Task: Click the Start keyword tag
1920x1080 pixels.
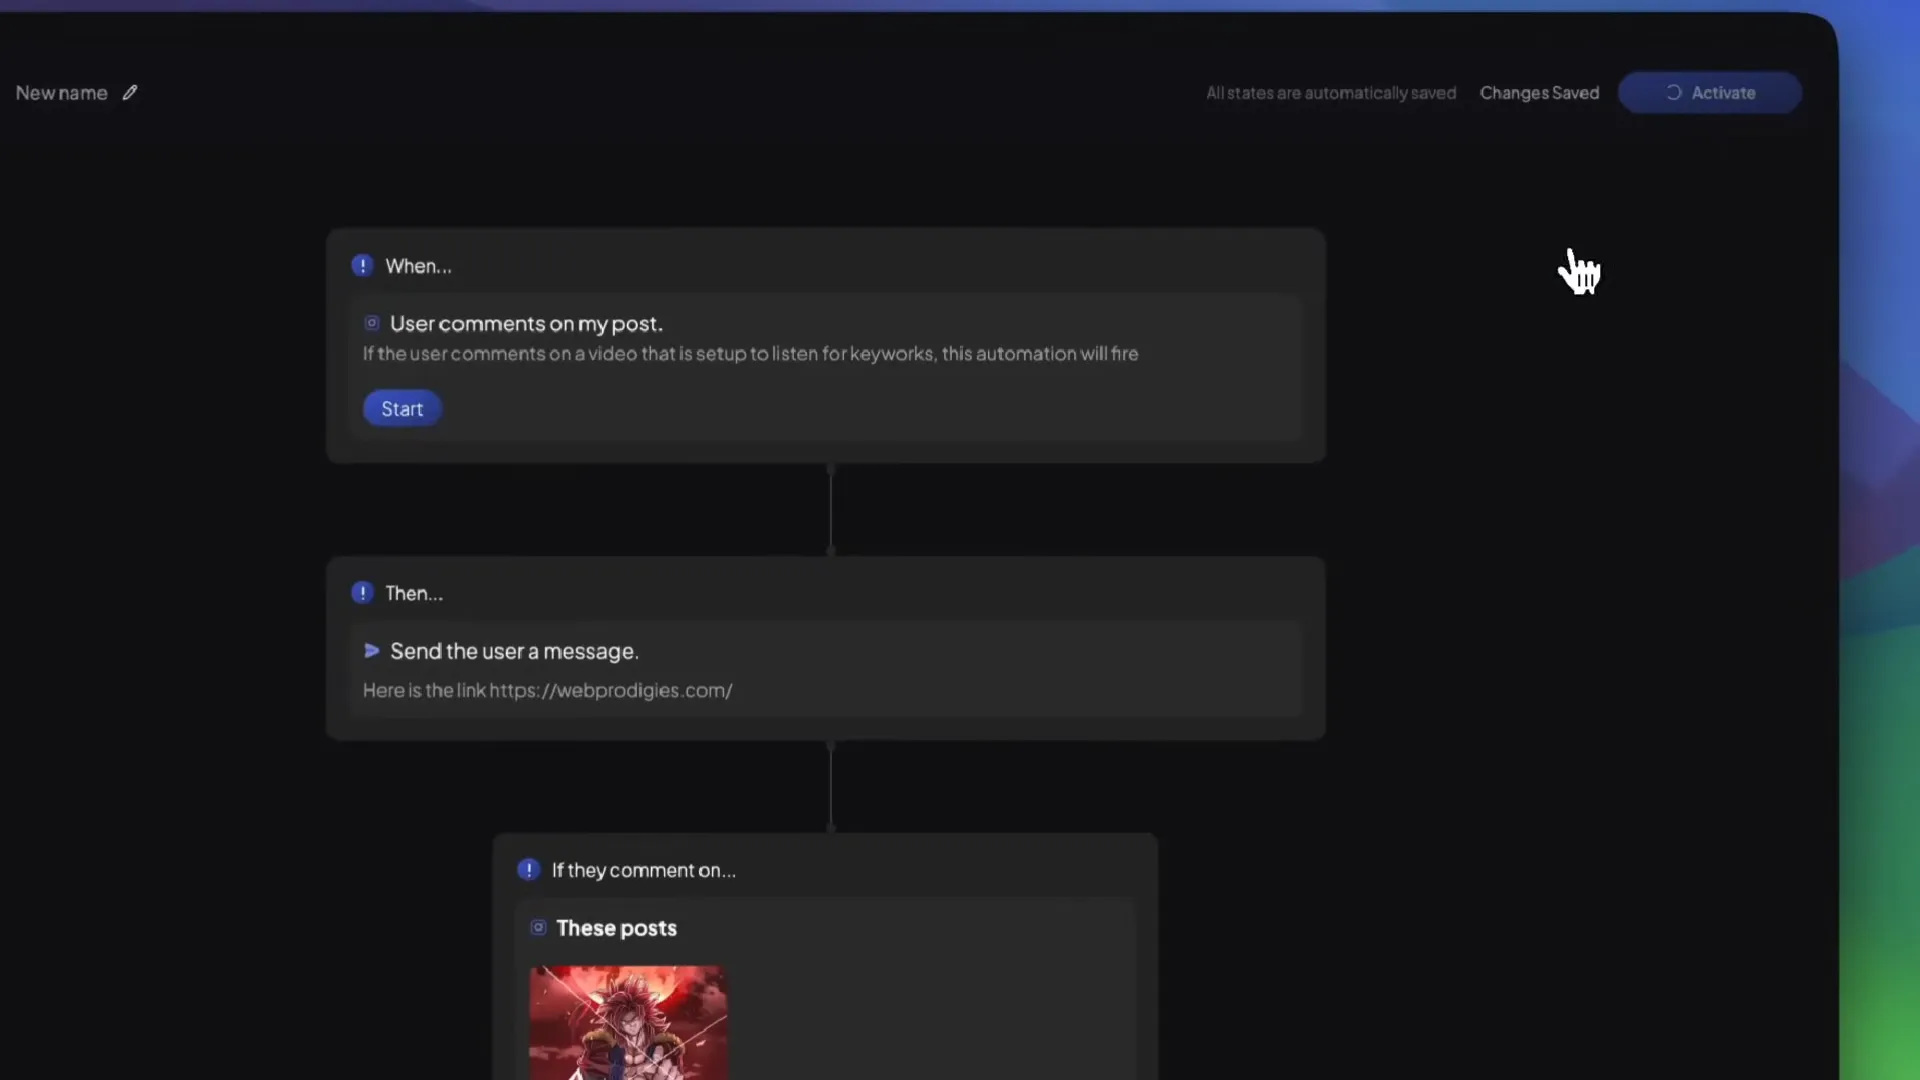Action: [x=402, y=409]
